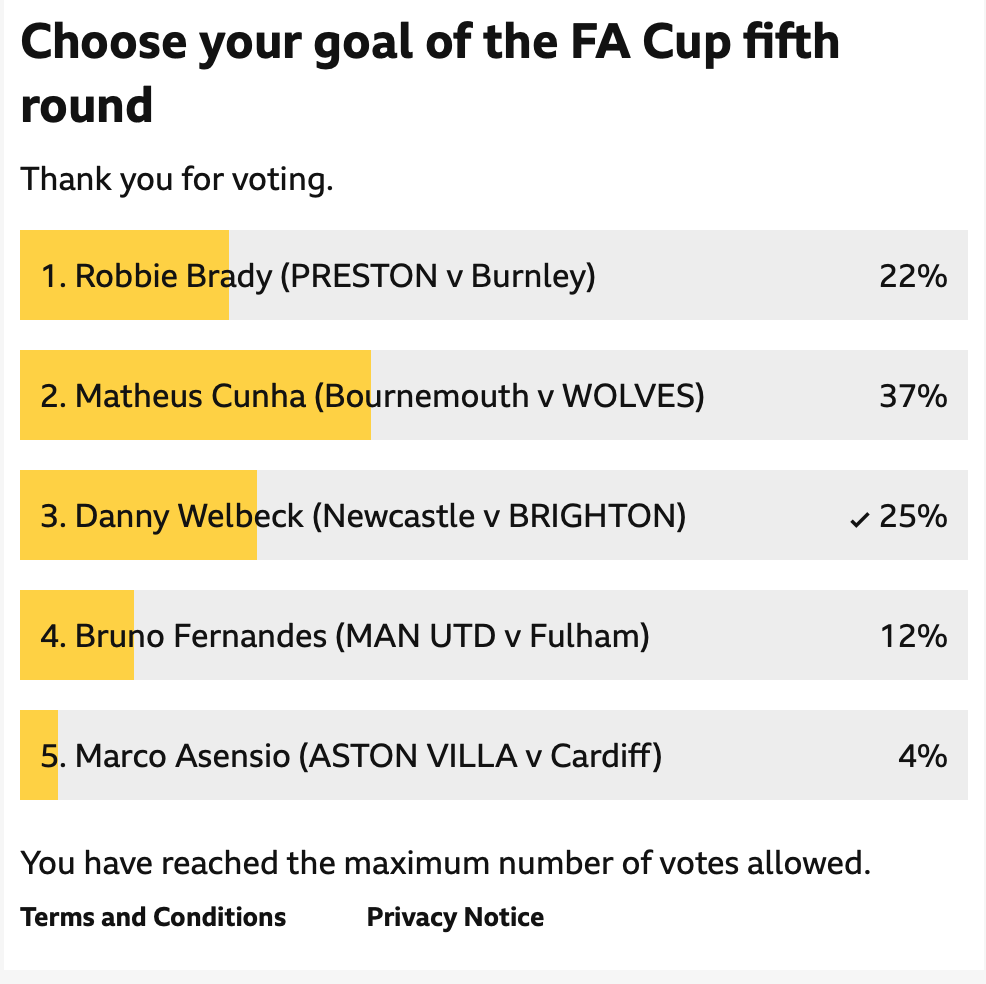
Task: Select the Matheus Cunha poll option
Action: click(x=494, y=395)
